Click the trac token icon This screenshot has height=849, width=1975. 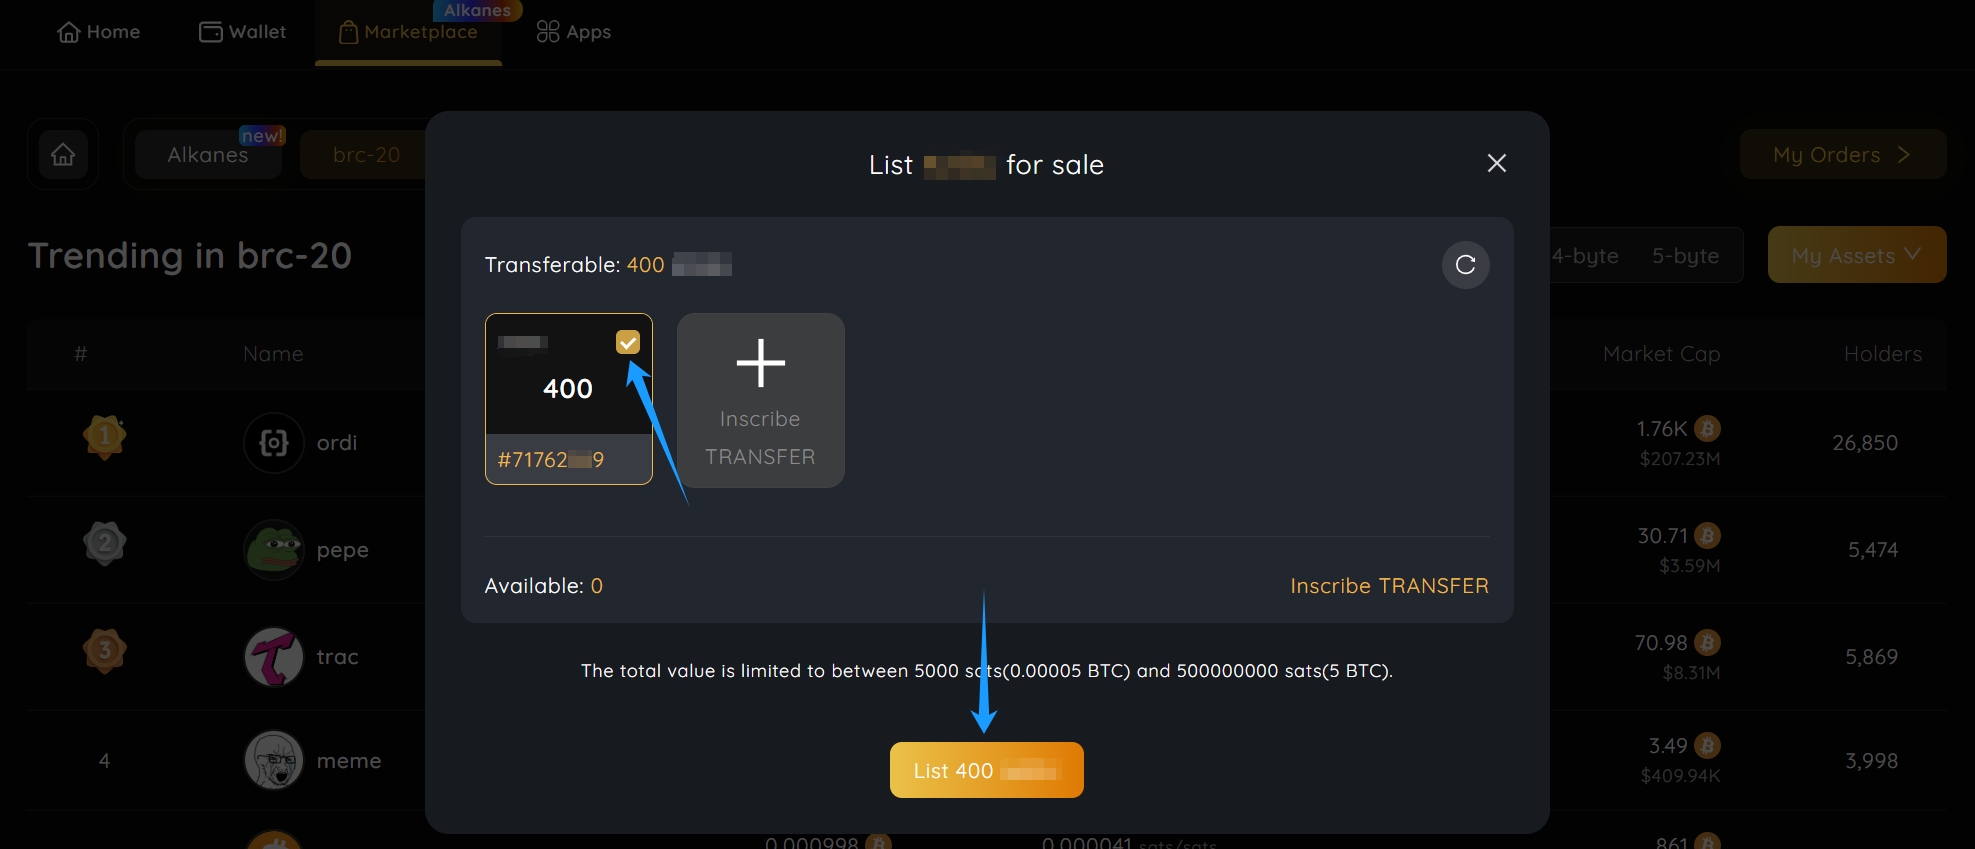273,656
